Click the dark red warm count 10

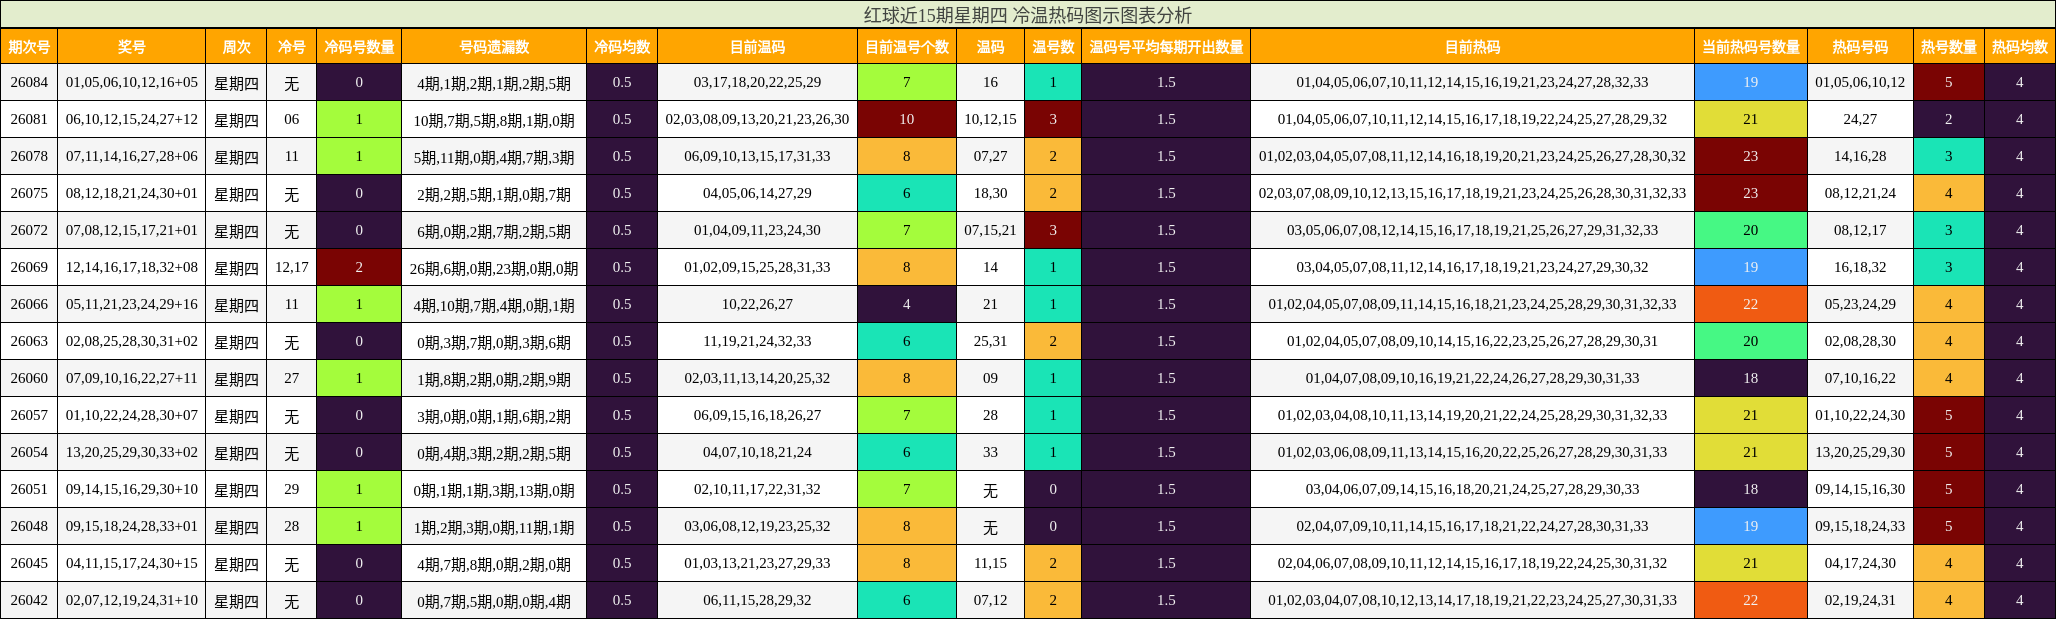coord(907,119)
